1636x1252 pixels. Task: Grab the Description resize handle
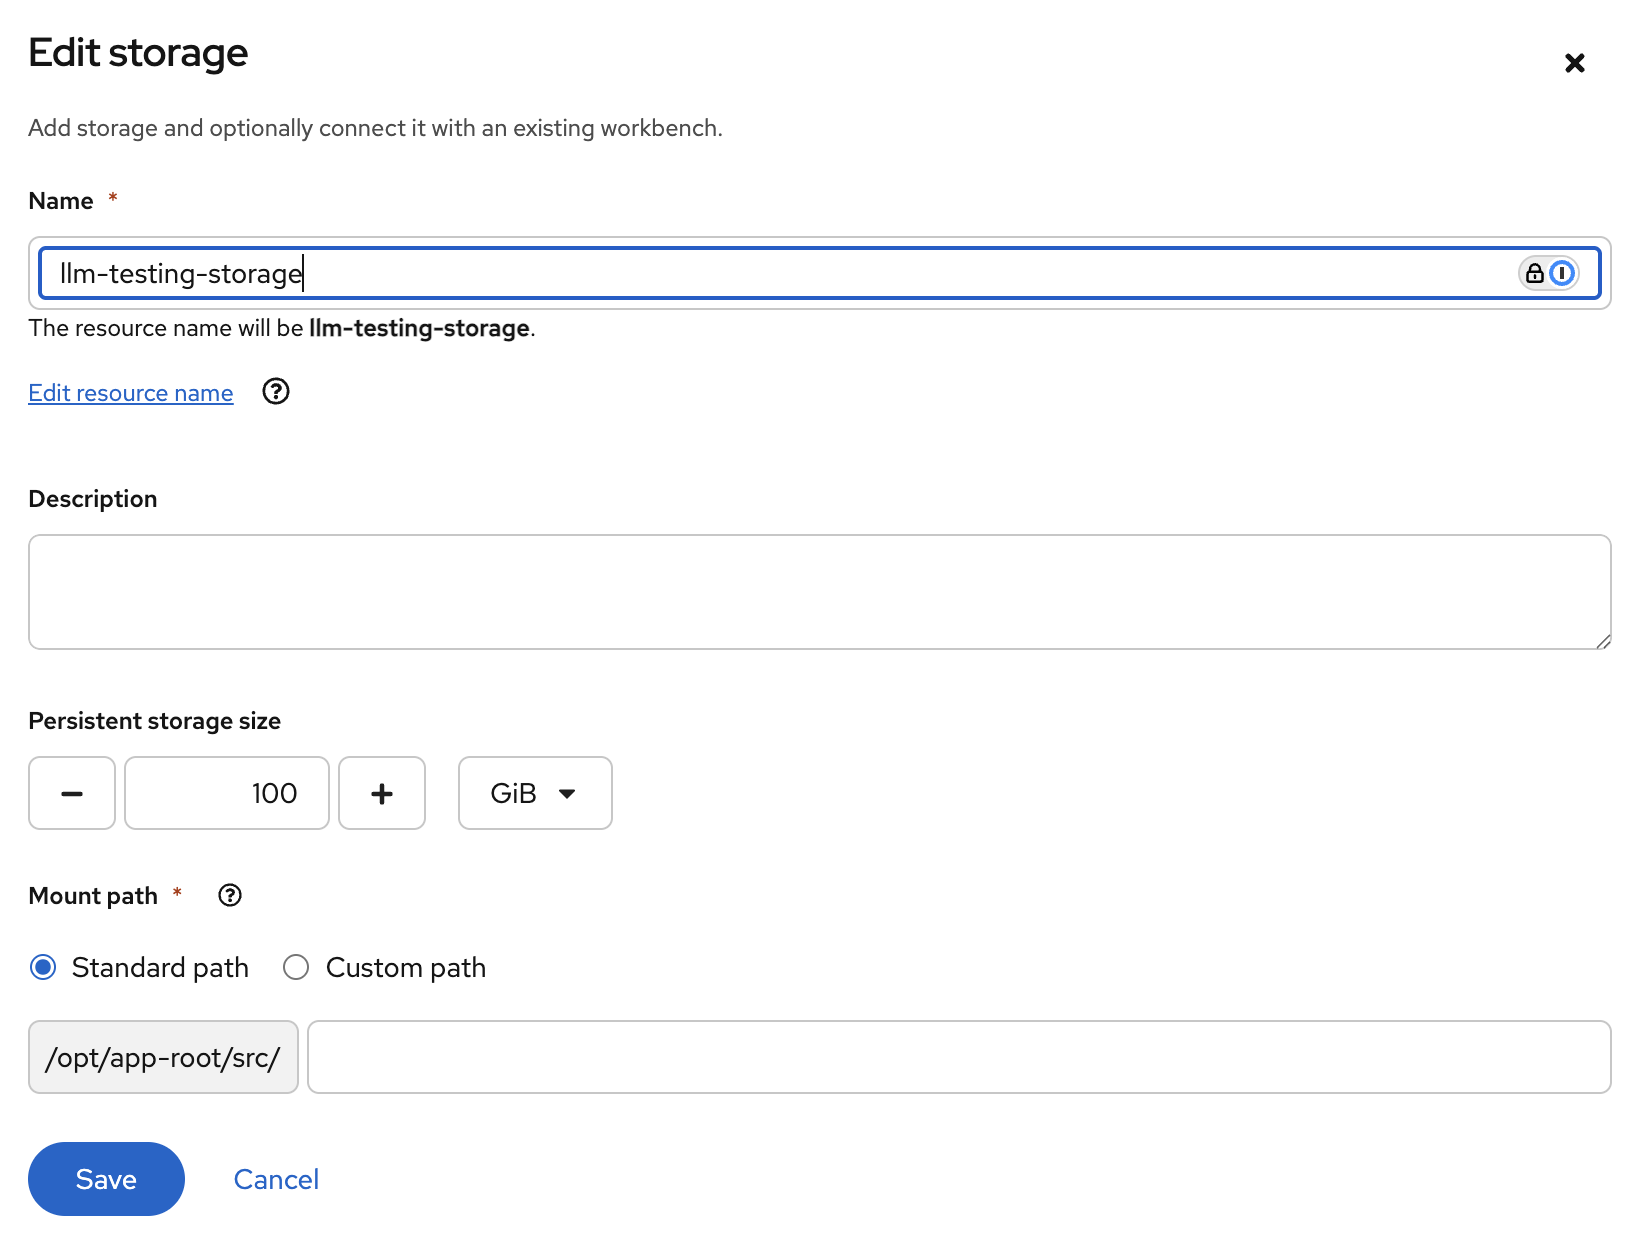[1603, 641]
